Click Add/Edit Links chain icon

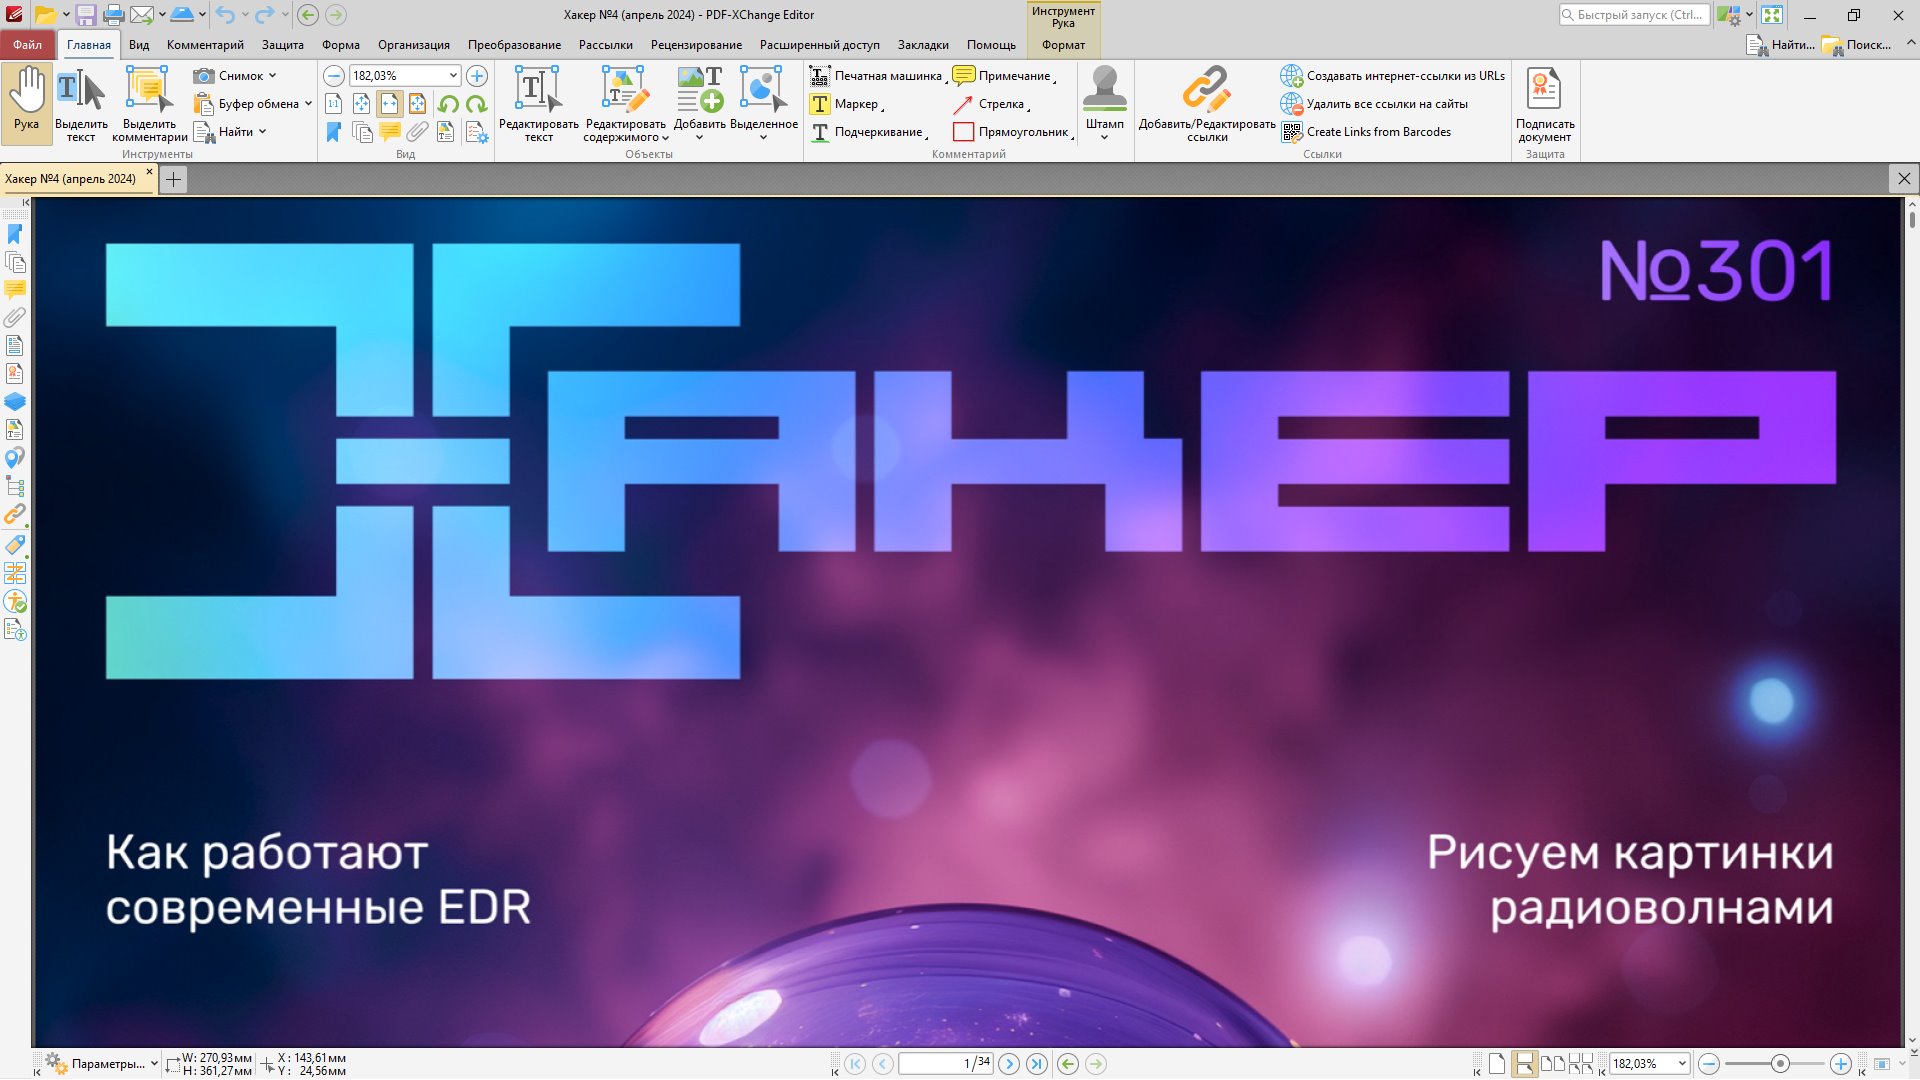click(1206, 90)
